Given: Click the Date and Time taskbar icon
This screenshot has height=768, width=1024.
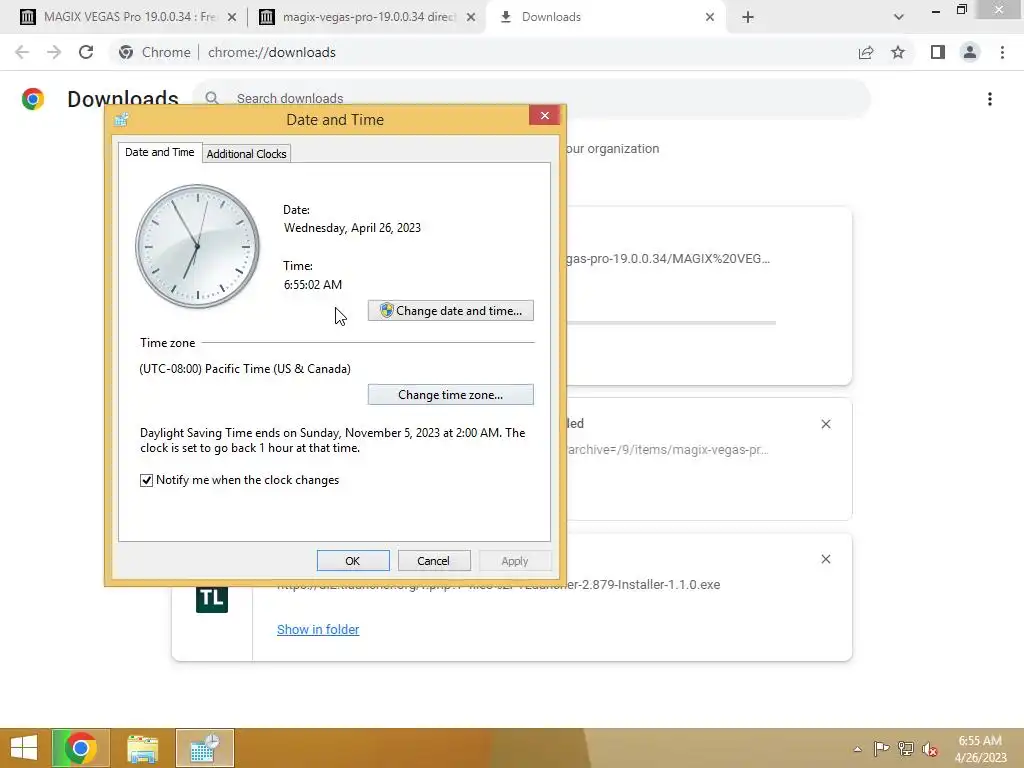Looking at the screenshot, I should coord(204,748).
